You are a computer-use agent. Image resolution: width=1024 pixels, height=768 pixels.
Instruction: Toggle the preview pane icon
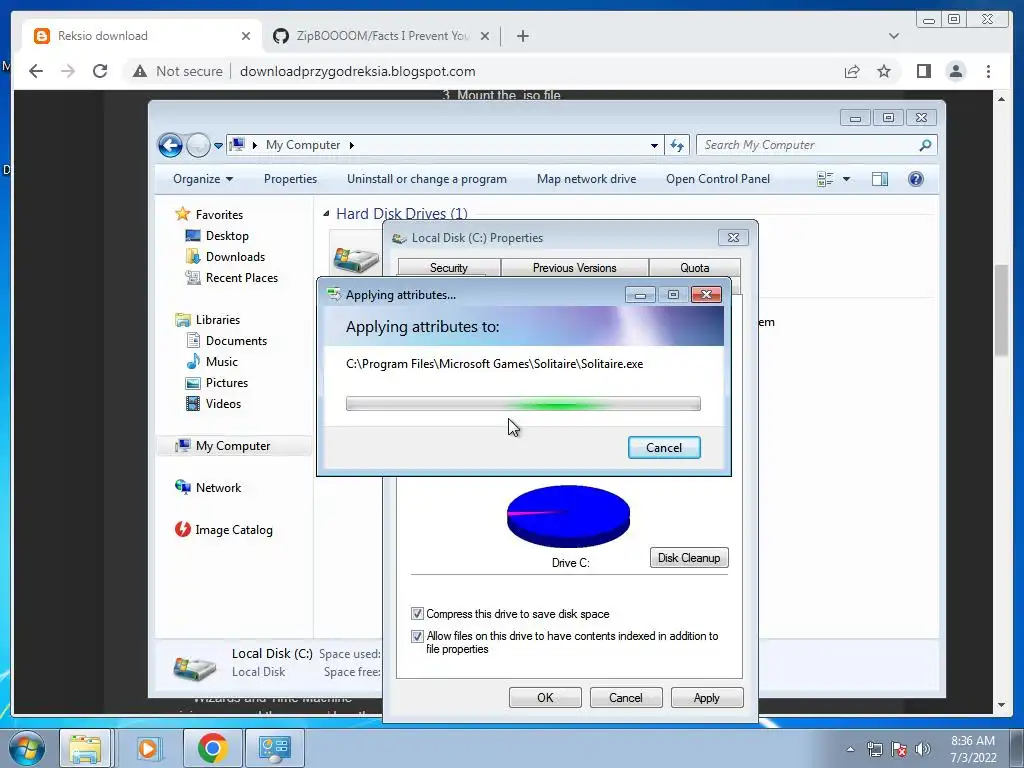[x=880, y=179]
